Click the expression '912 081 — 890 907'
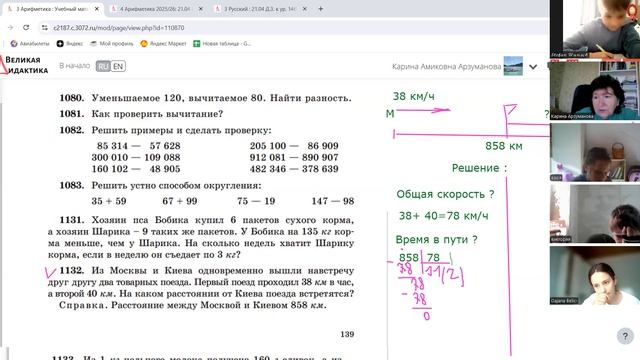 (x=294, y=157)
